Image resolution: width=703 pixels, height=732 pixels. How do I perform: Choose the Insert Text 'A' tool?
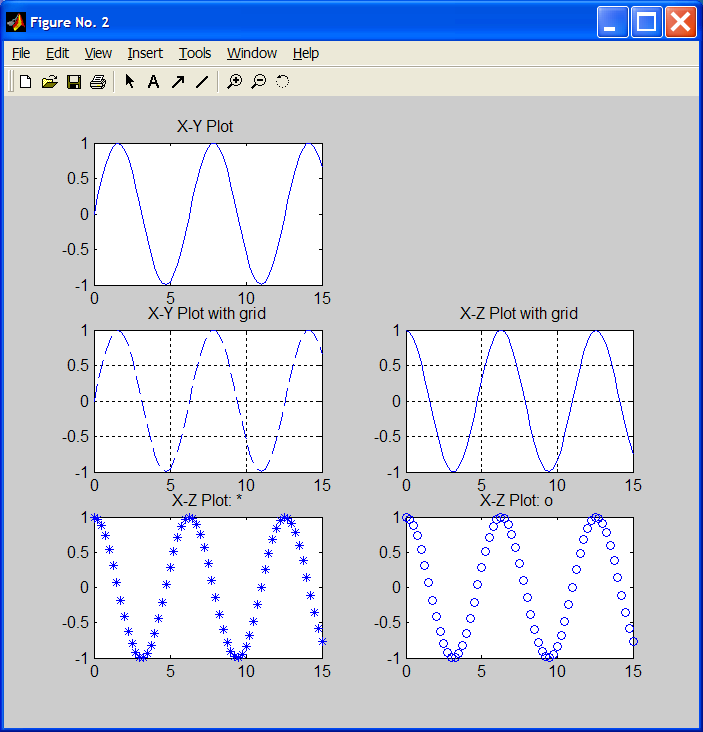(x=153, y=82)
